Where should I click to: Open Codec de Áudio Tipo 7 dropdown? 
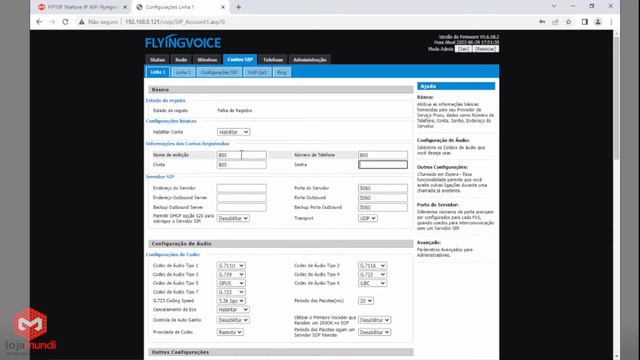(231, 292)
